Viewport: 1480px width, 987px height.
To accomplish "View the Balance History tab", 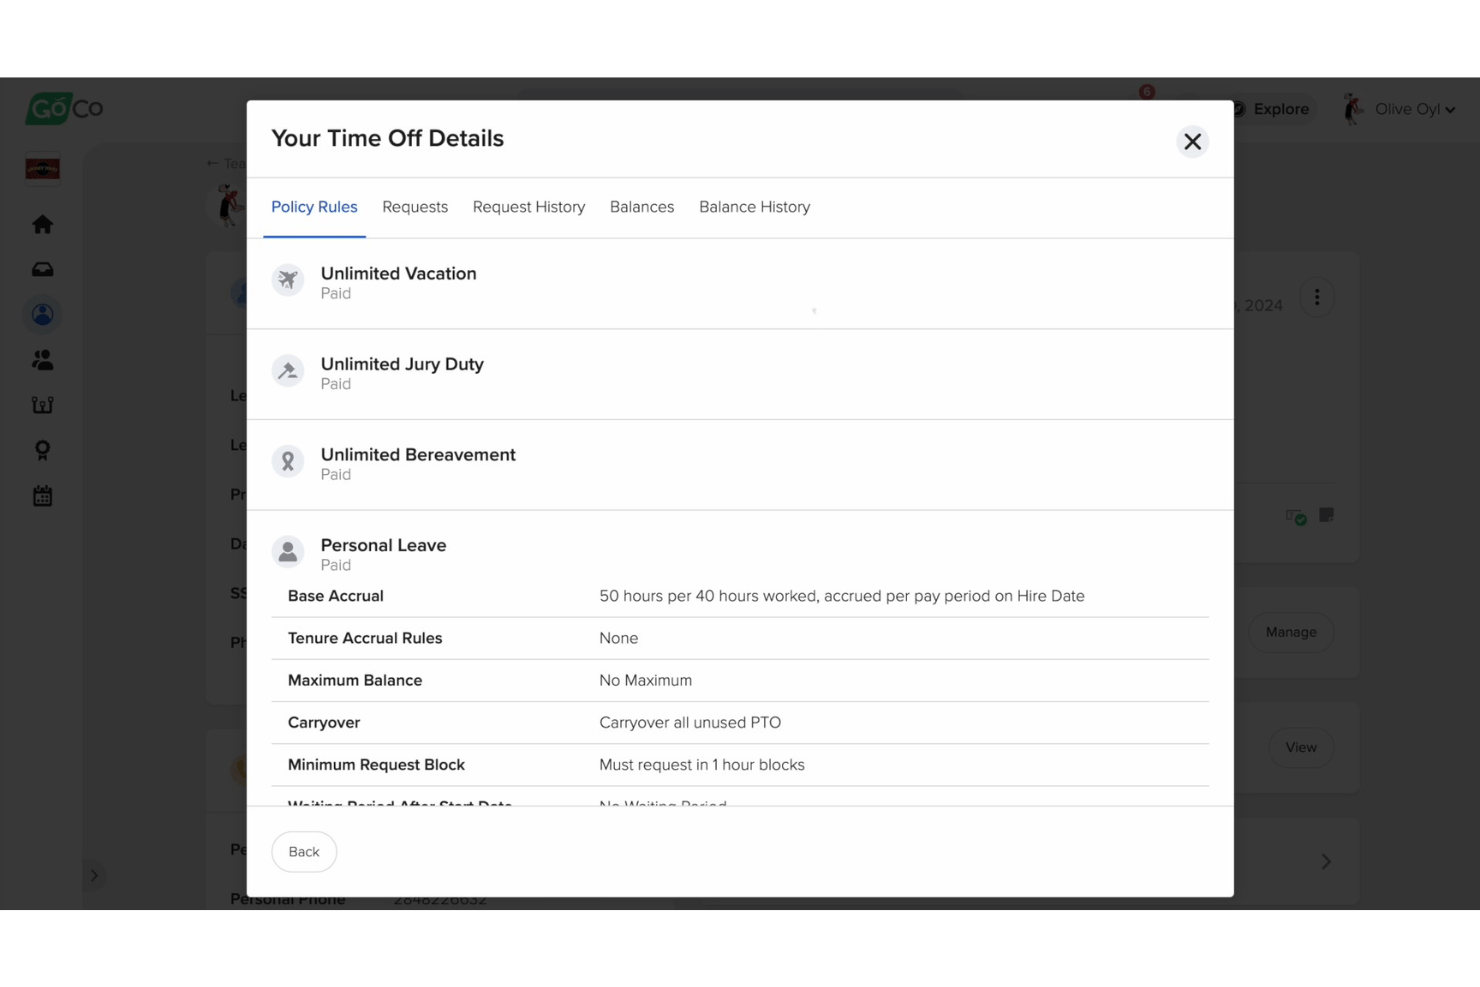I will 755,207.
